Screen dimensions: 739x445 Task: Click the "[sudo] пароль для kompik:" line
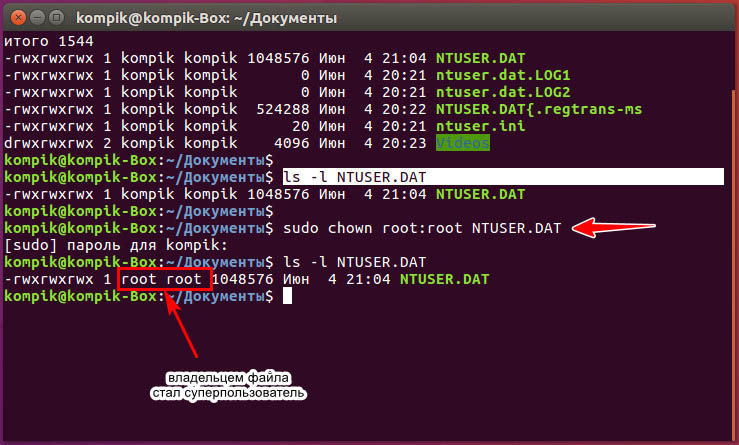[x=116, y=245]
